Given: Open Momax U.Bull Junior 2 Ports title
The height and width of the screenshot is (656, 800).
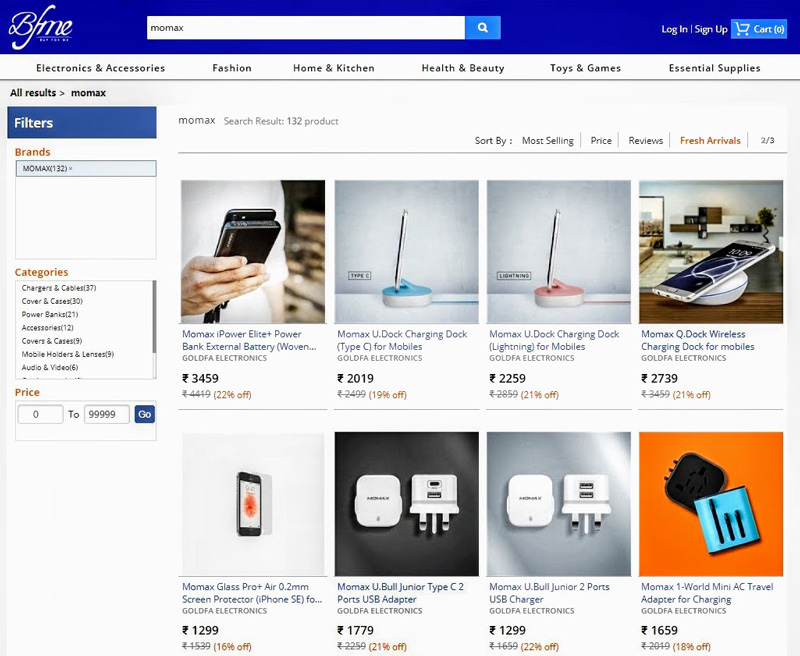Looking at the screenshot, I should click(x=549, y=593).
